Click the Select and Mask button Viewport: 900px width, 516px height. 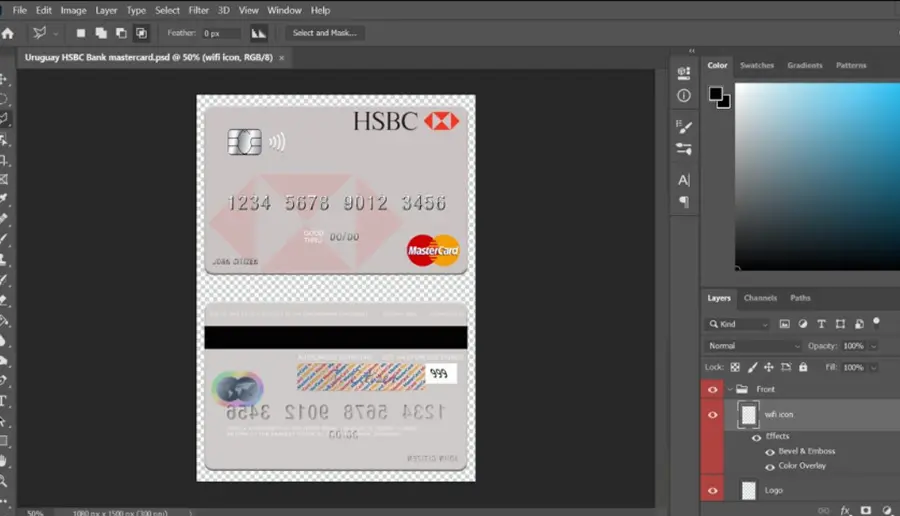[x=324, y=33]
